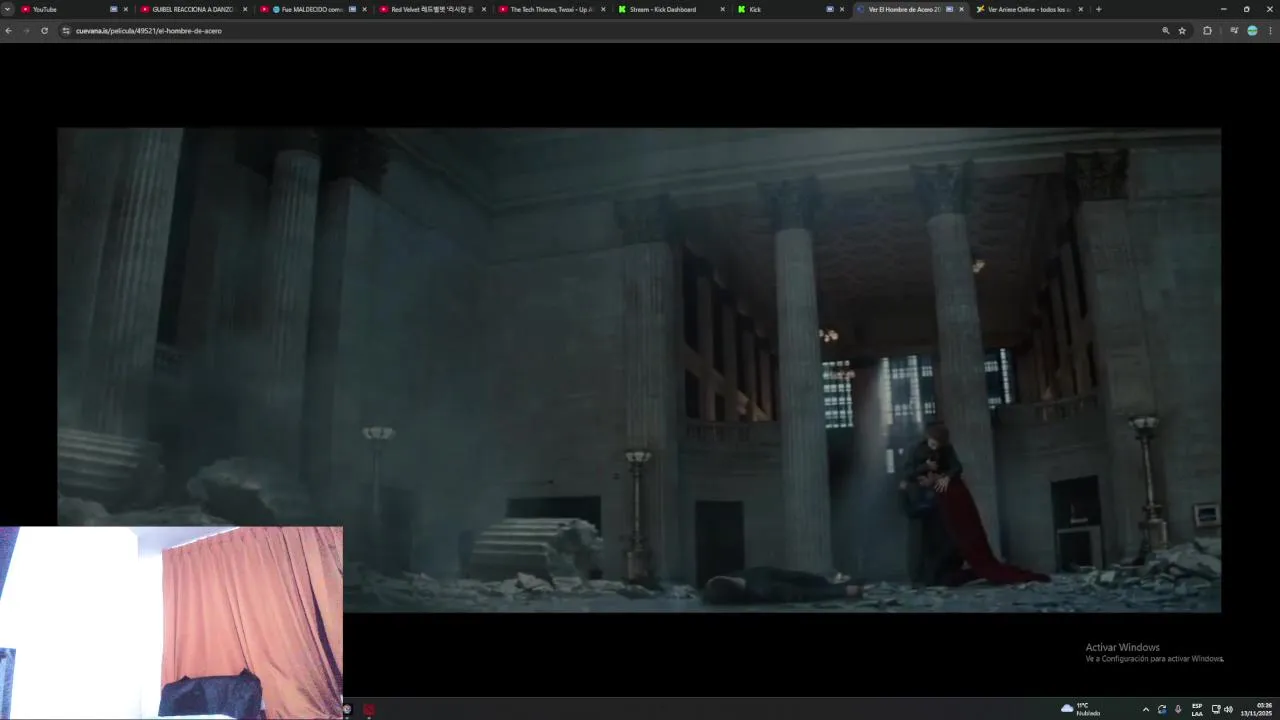Go back to previous page
This screenshot has width=1280, height=720.
tap(9, 31)
